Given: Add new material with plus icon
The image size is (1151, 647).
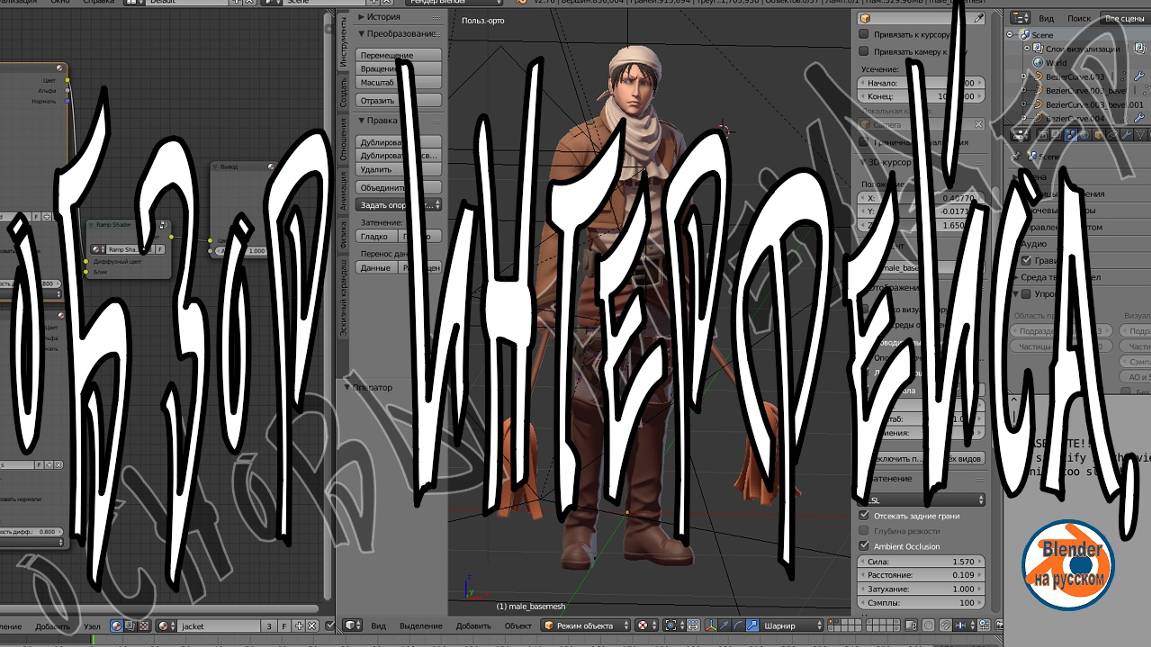Looking at the screenshot, I should pos(298,626).
